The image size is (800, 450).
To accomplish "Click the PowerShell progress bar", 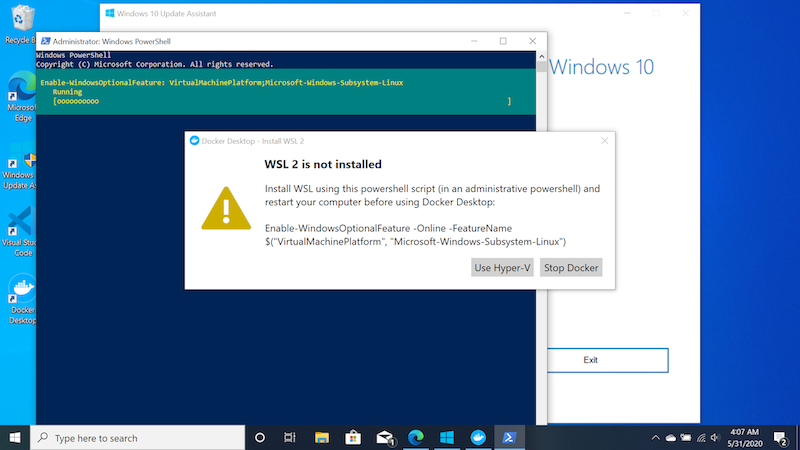I will [282, 101].
